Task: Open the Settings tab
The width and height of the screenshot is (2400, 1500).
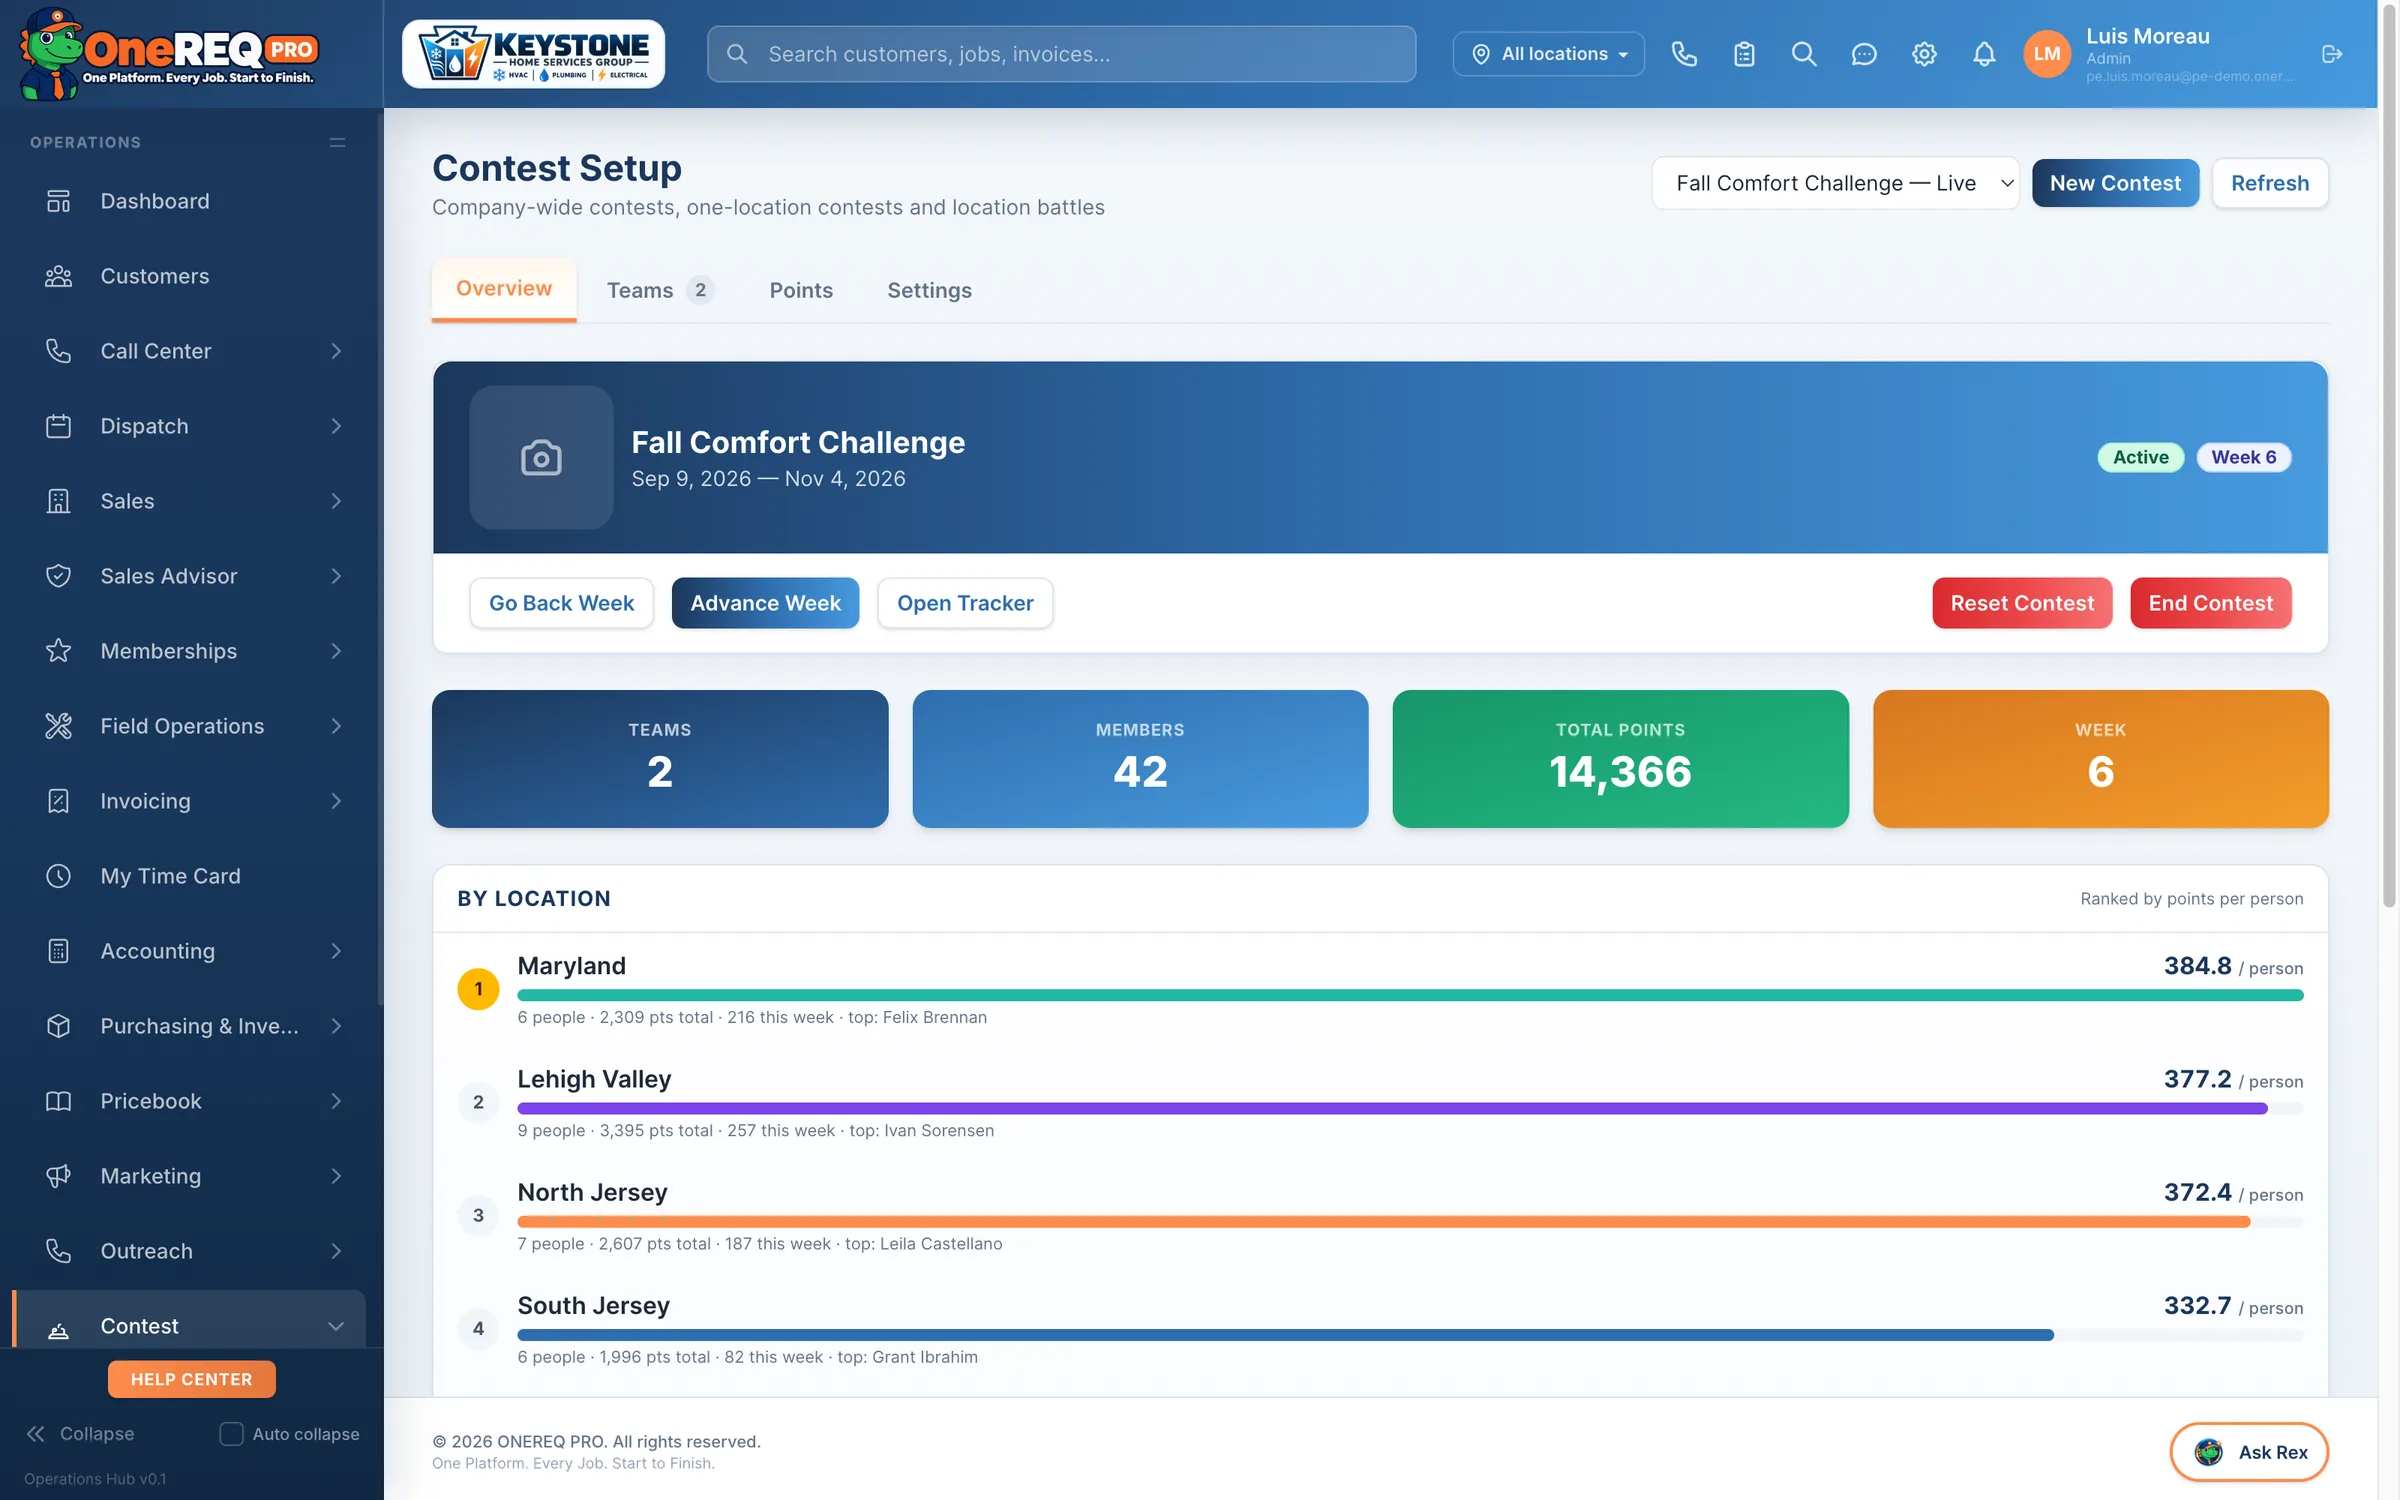Action: click(929, 290)
